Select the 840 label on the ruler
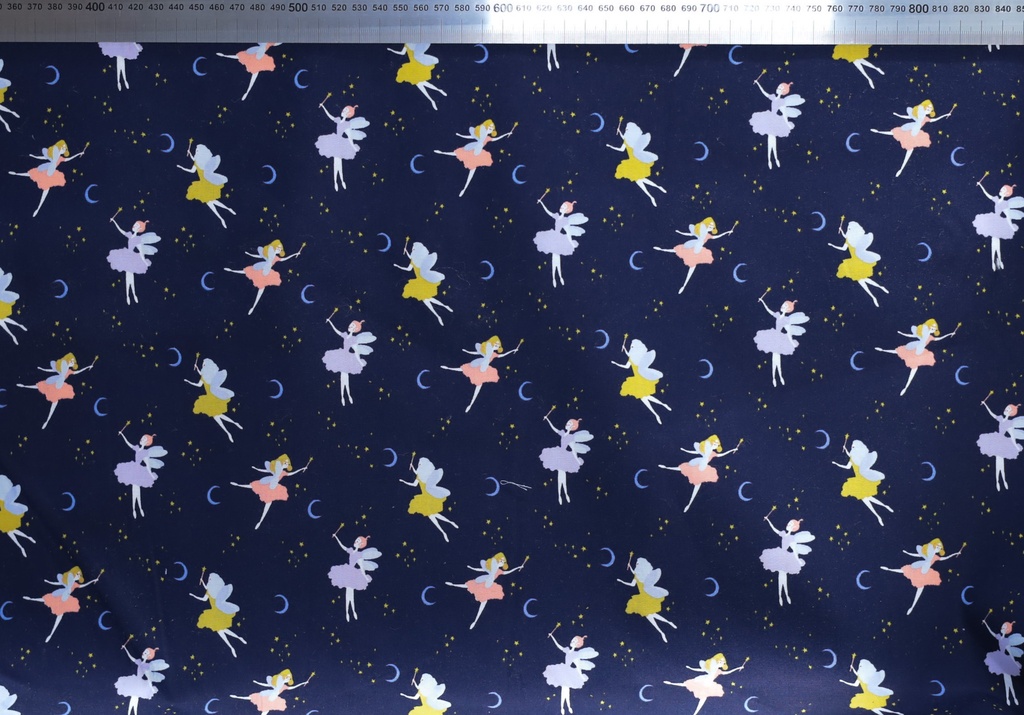The width and height of the screenshot is (1024, 715). pos(1003,8)
